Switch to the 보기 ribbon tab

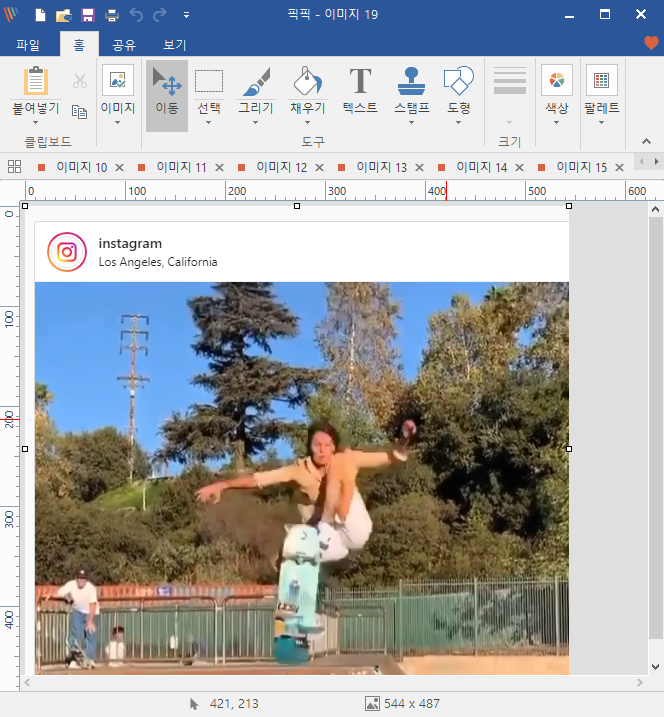pos(175,45)
